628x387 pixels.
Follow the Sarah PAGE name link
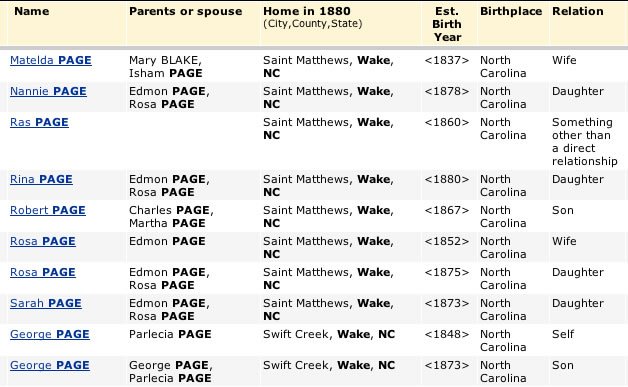[46, 303]
